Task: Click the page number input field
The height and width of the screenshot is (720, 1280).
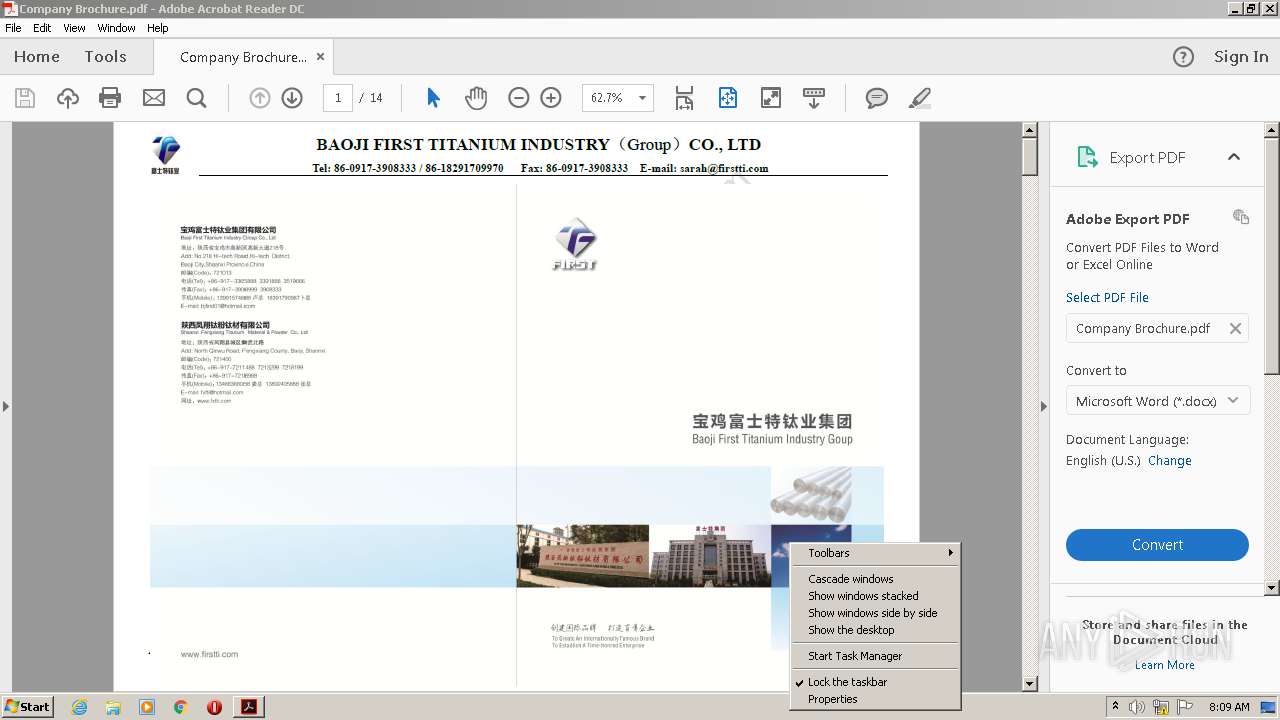Action: tap(338, 98)
